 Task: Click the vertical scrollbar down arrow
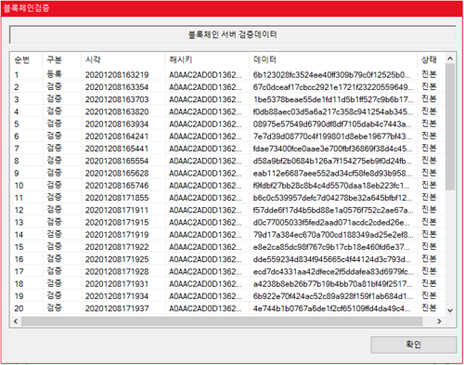coord(450,310)
